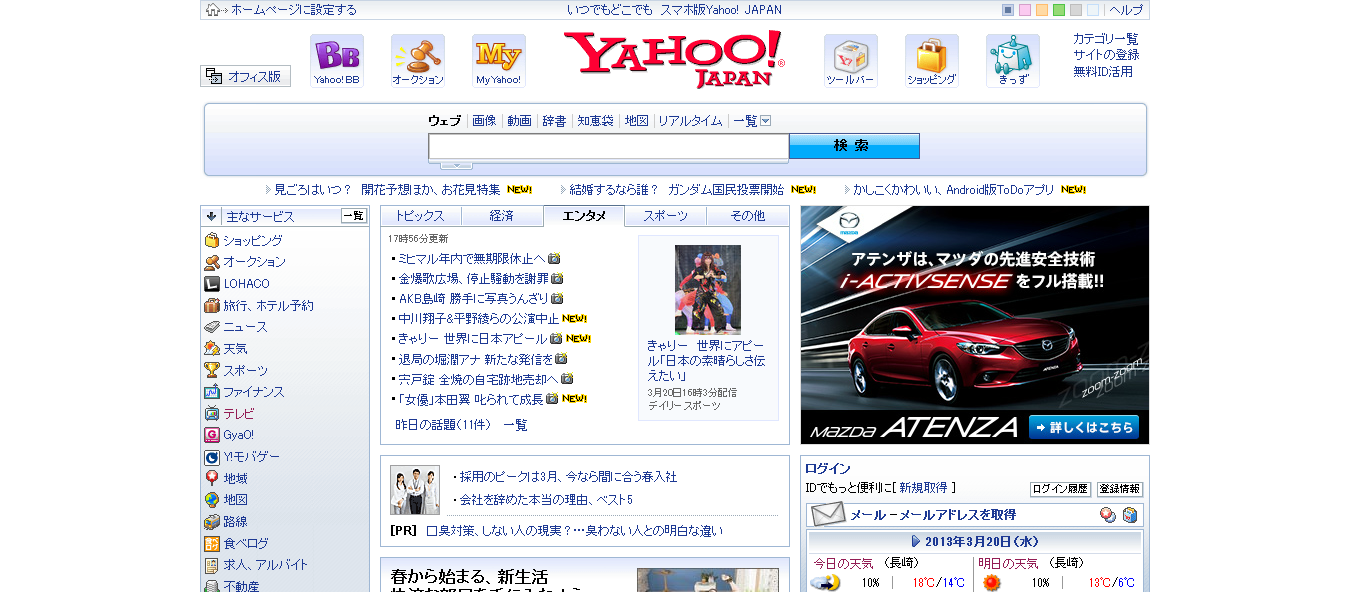Open 路線 in the services sidebar
The image size is (1349, 592).
coord(235,522)
